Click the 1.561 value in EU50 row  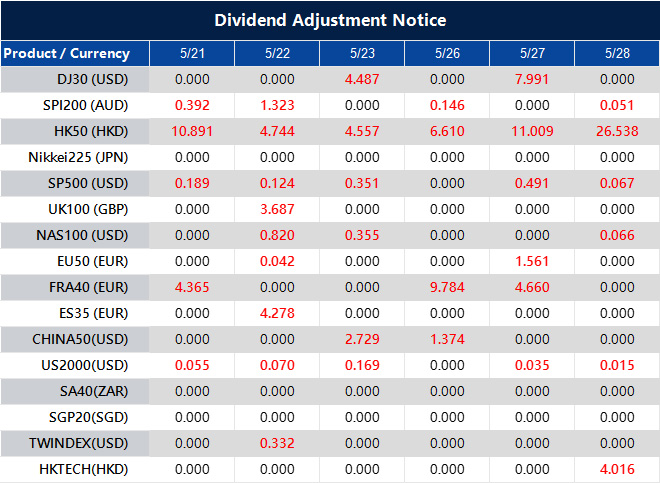coord(532,261)
